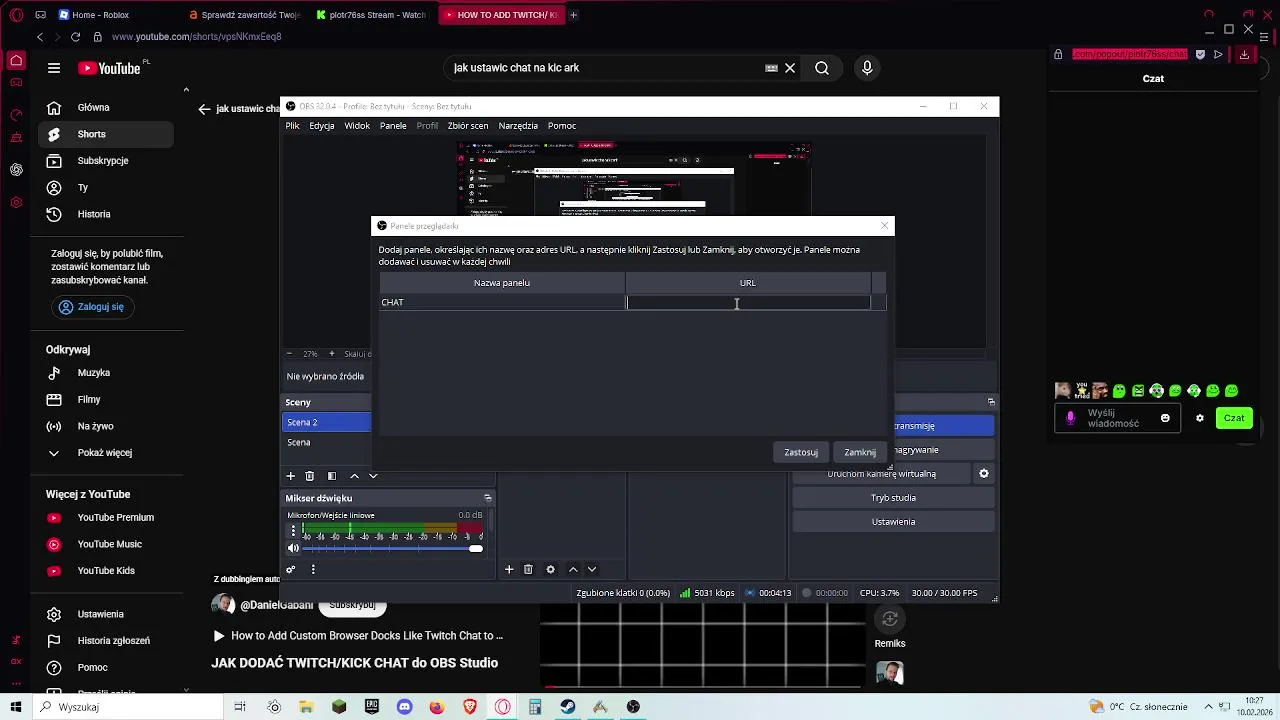The width and height of the screenshot is (1280, 720).
Task: Open Kick chat settings gear icon
Action: tap(1200, 418)
